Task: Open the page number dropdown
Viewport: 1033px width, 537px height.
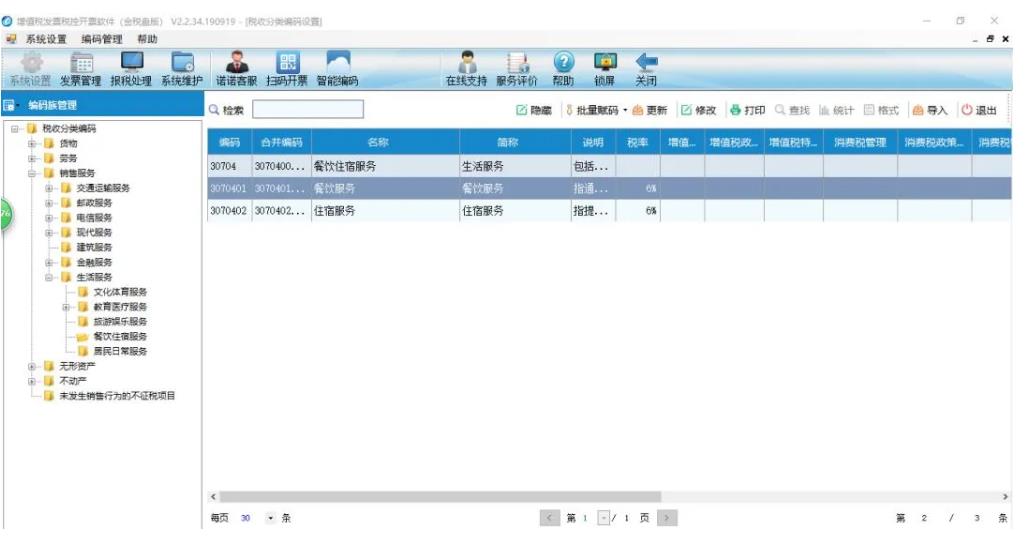Action: point(603,519)
